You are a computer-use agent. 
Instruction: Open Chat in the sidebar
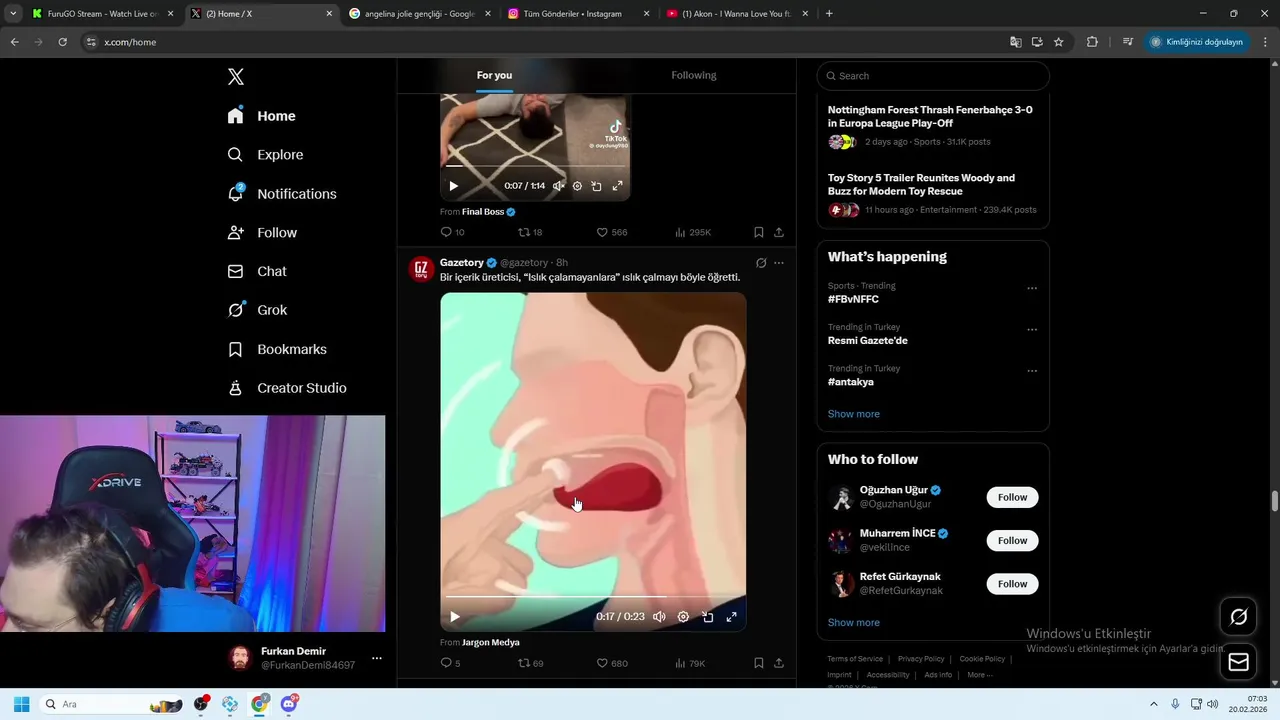pyautogui.click(x=257, y=271)
